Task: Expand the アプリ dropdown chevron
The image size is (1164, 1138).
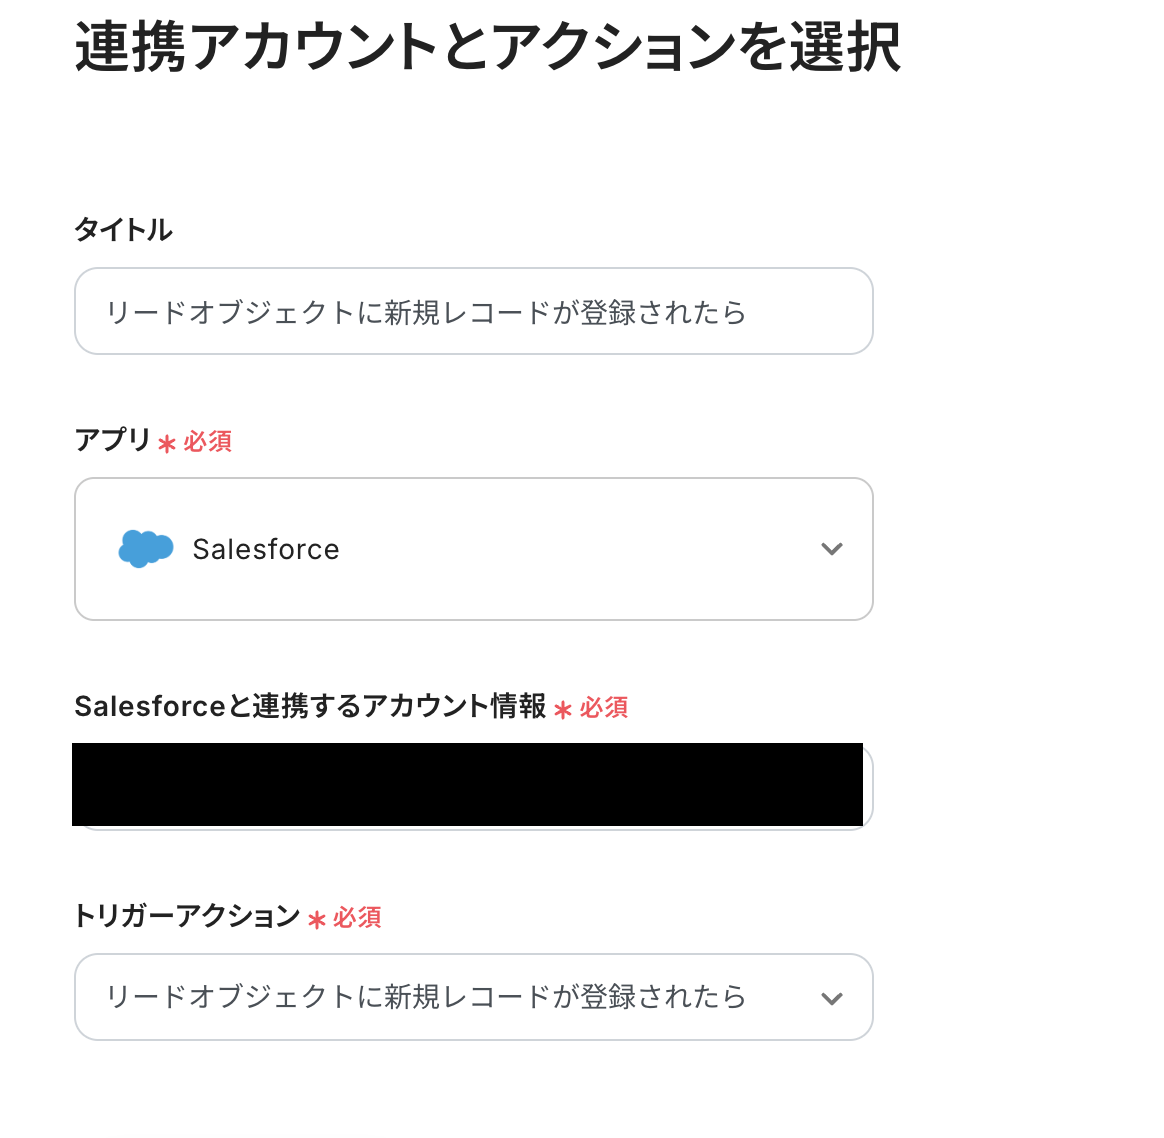Action: [x=831, y=549]
